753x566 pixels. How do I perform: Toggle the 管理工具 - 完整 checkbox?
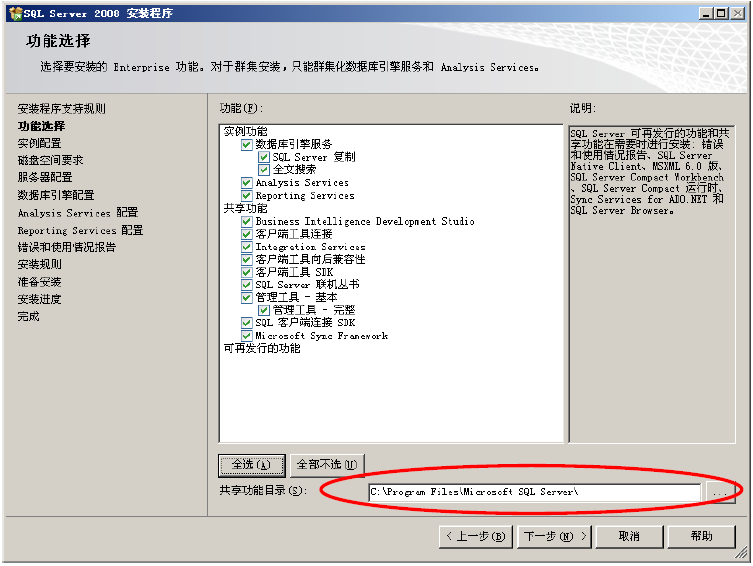coord(264,310)
